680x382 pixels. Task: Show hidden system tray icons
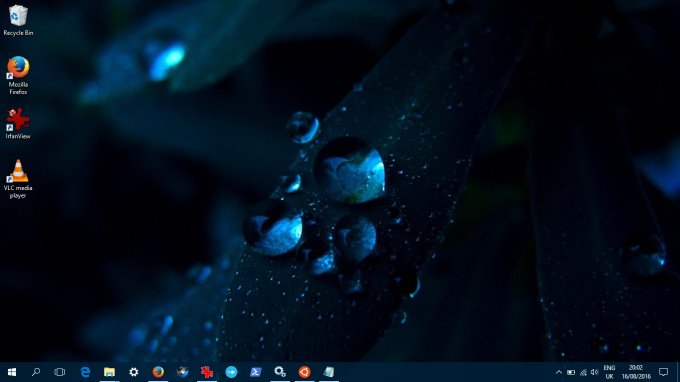559,372
